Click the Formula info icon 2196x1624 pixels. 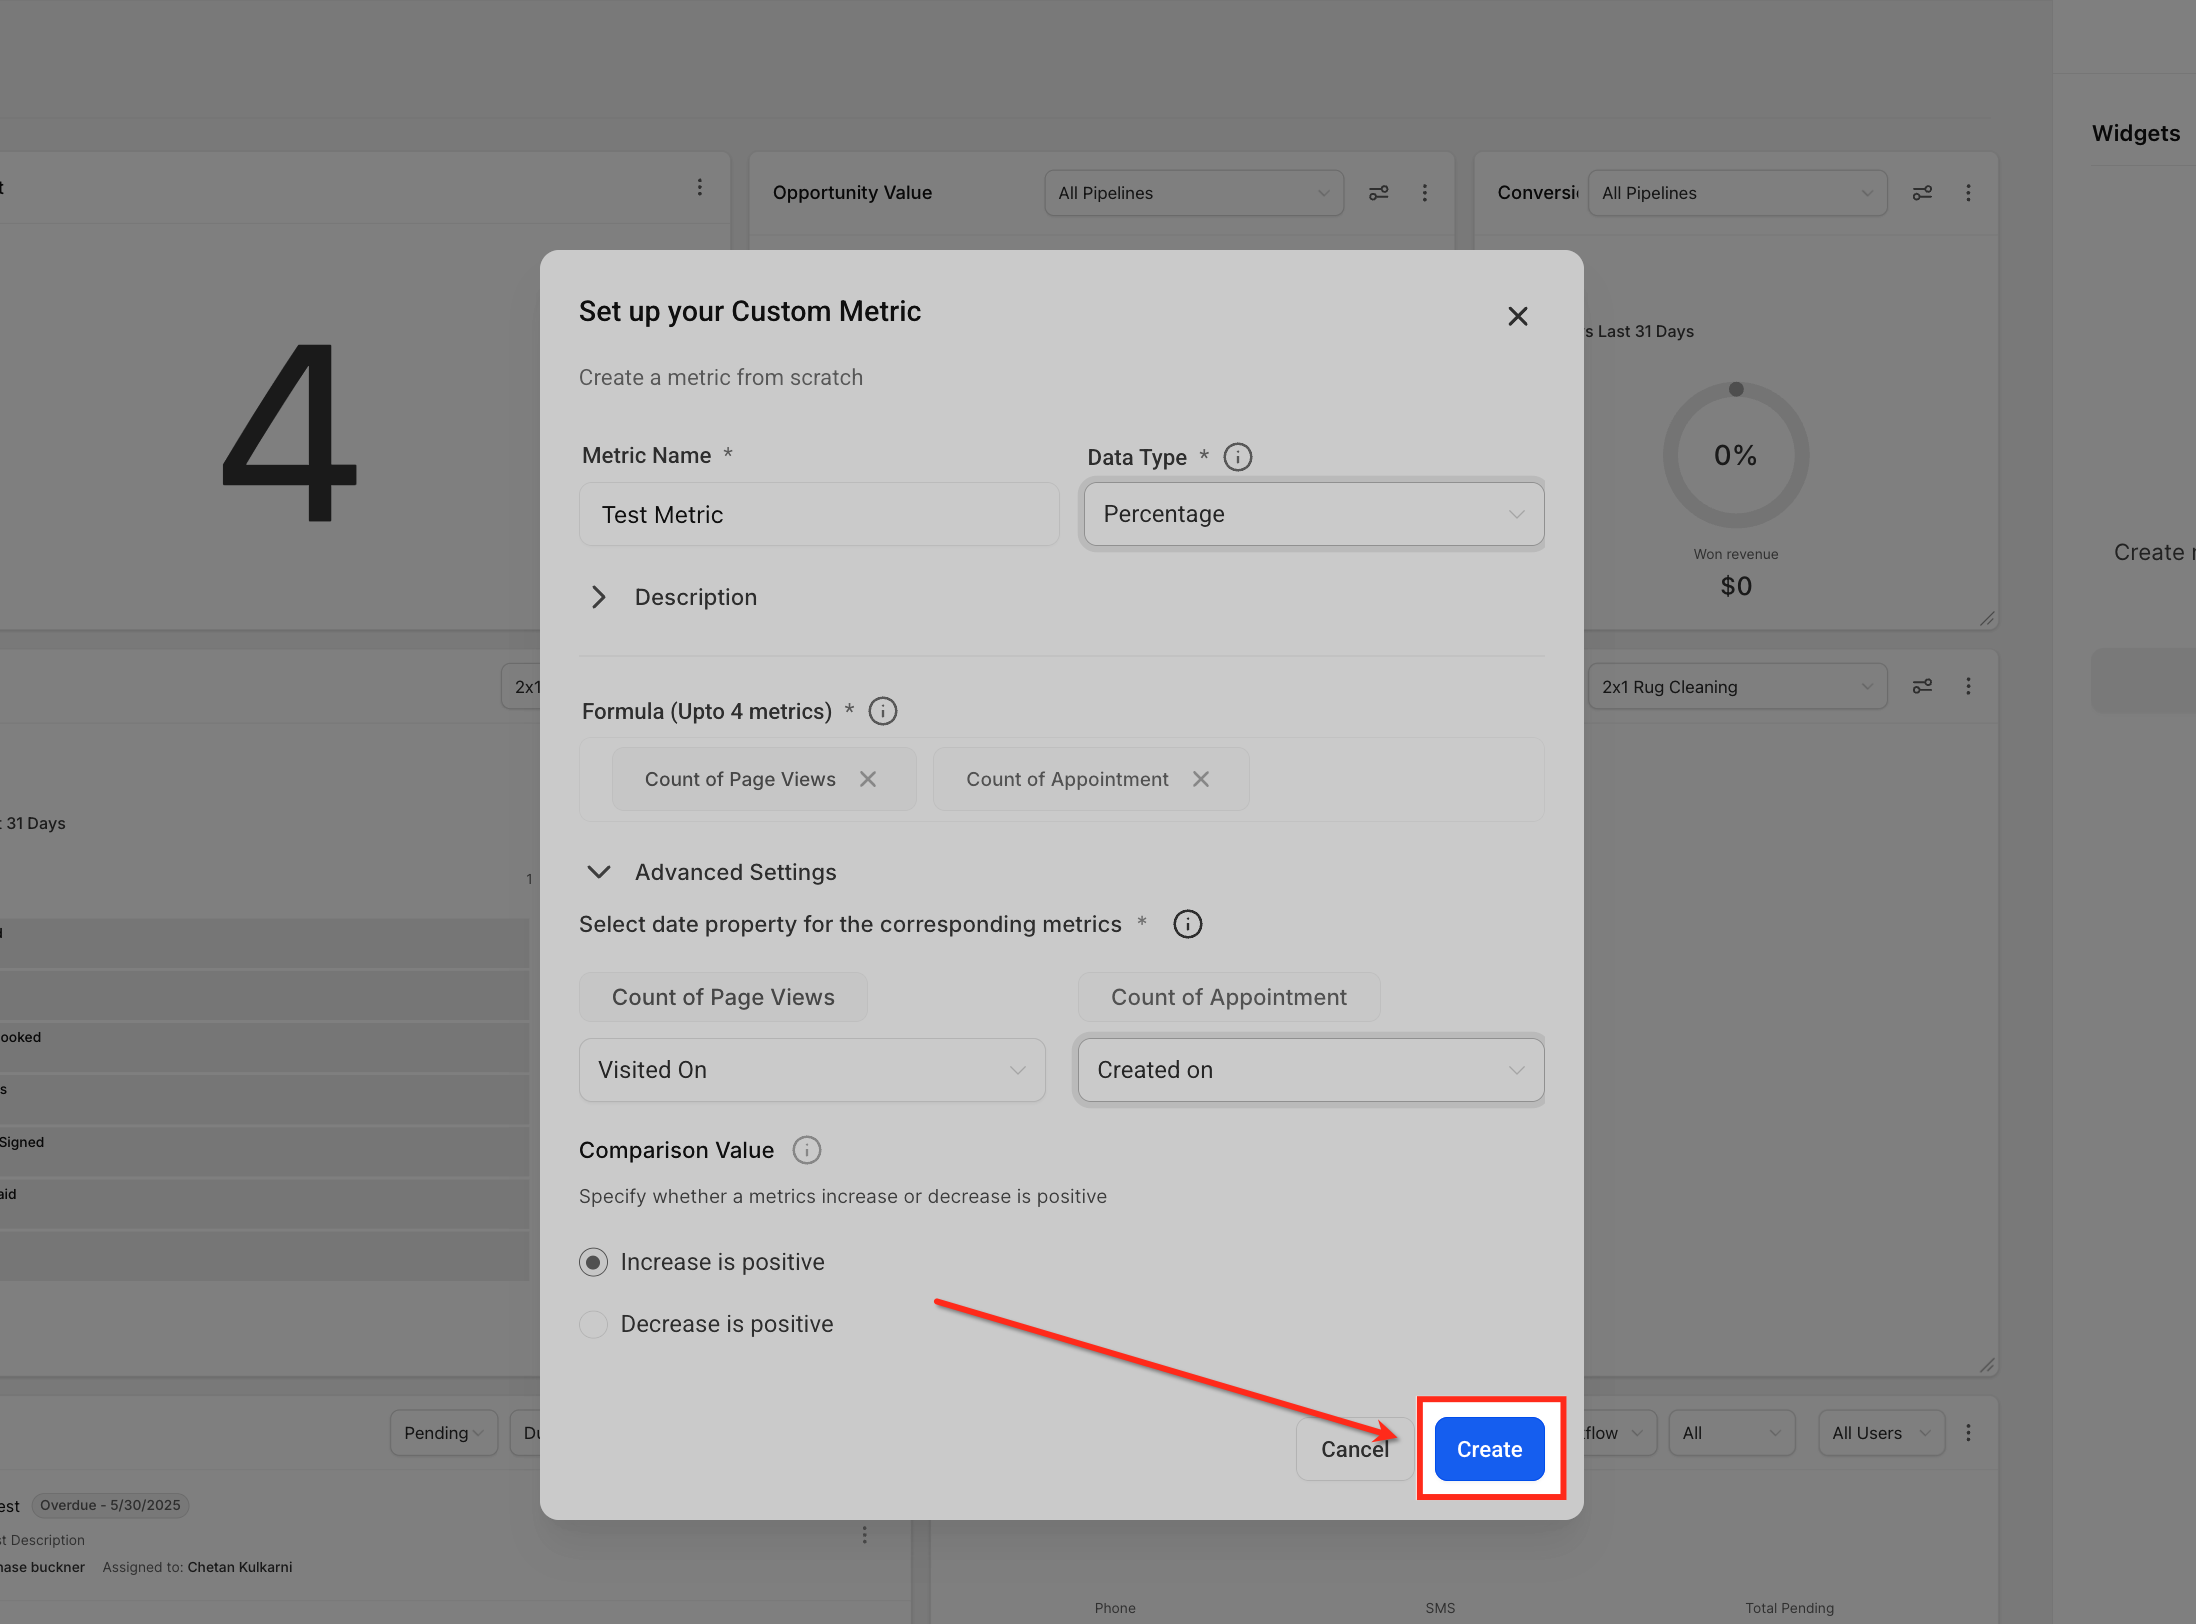tap(882, 711)
